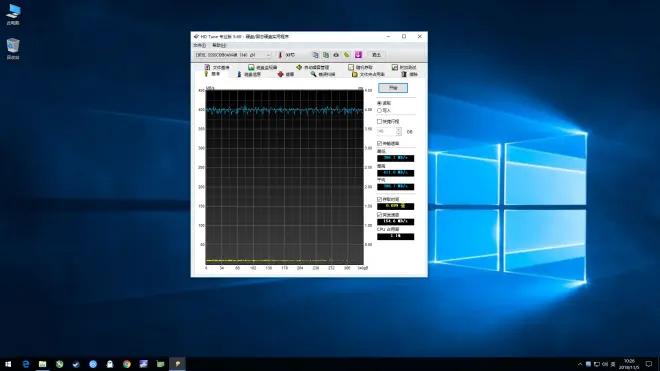Click the benchmark graph area
Image resolution: width=660 pixels, height=371 pixels.
coord(284,177)
